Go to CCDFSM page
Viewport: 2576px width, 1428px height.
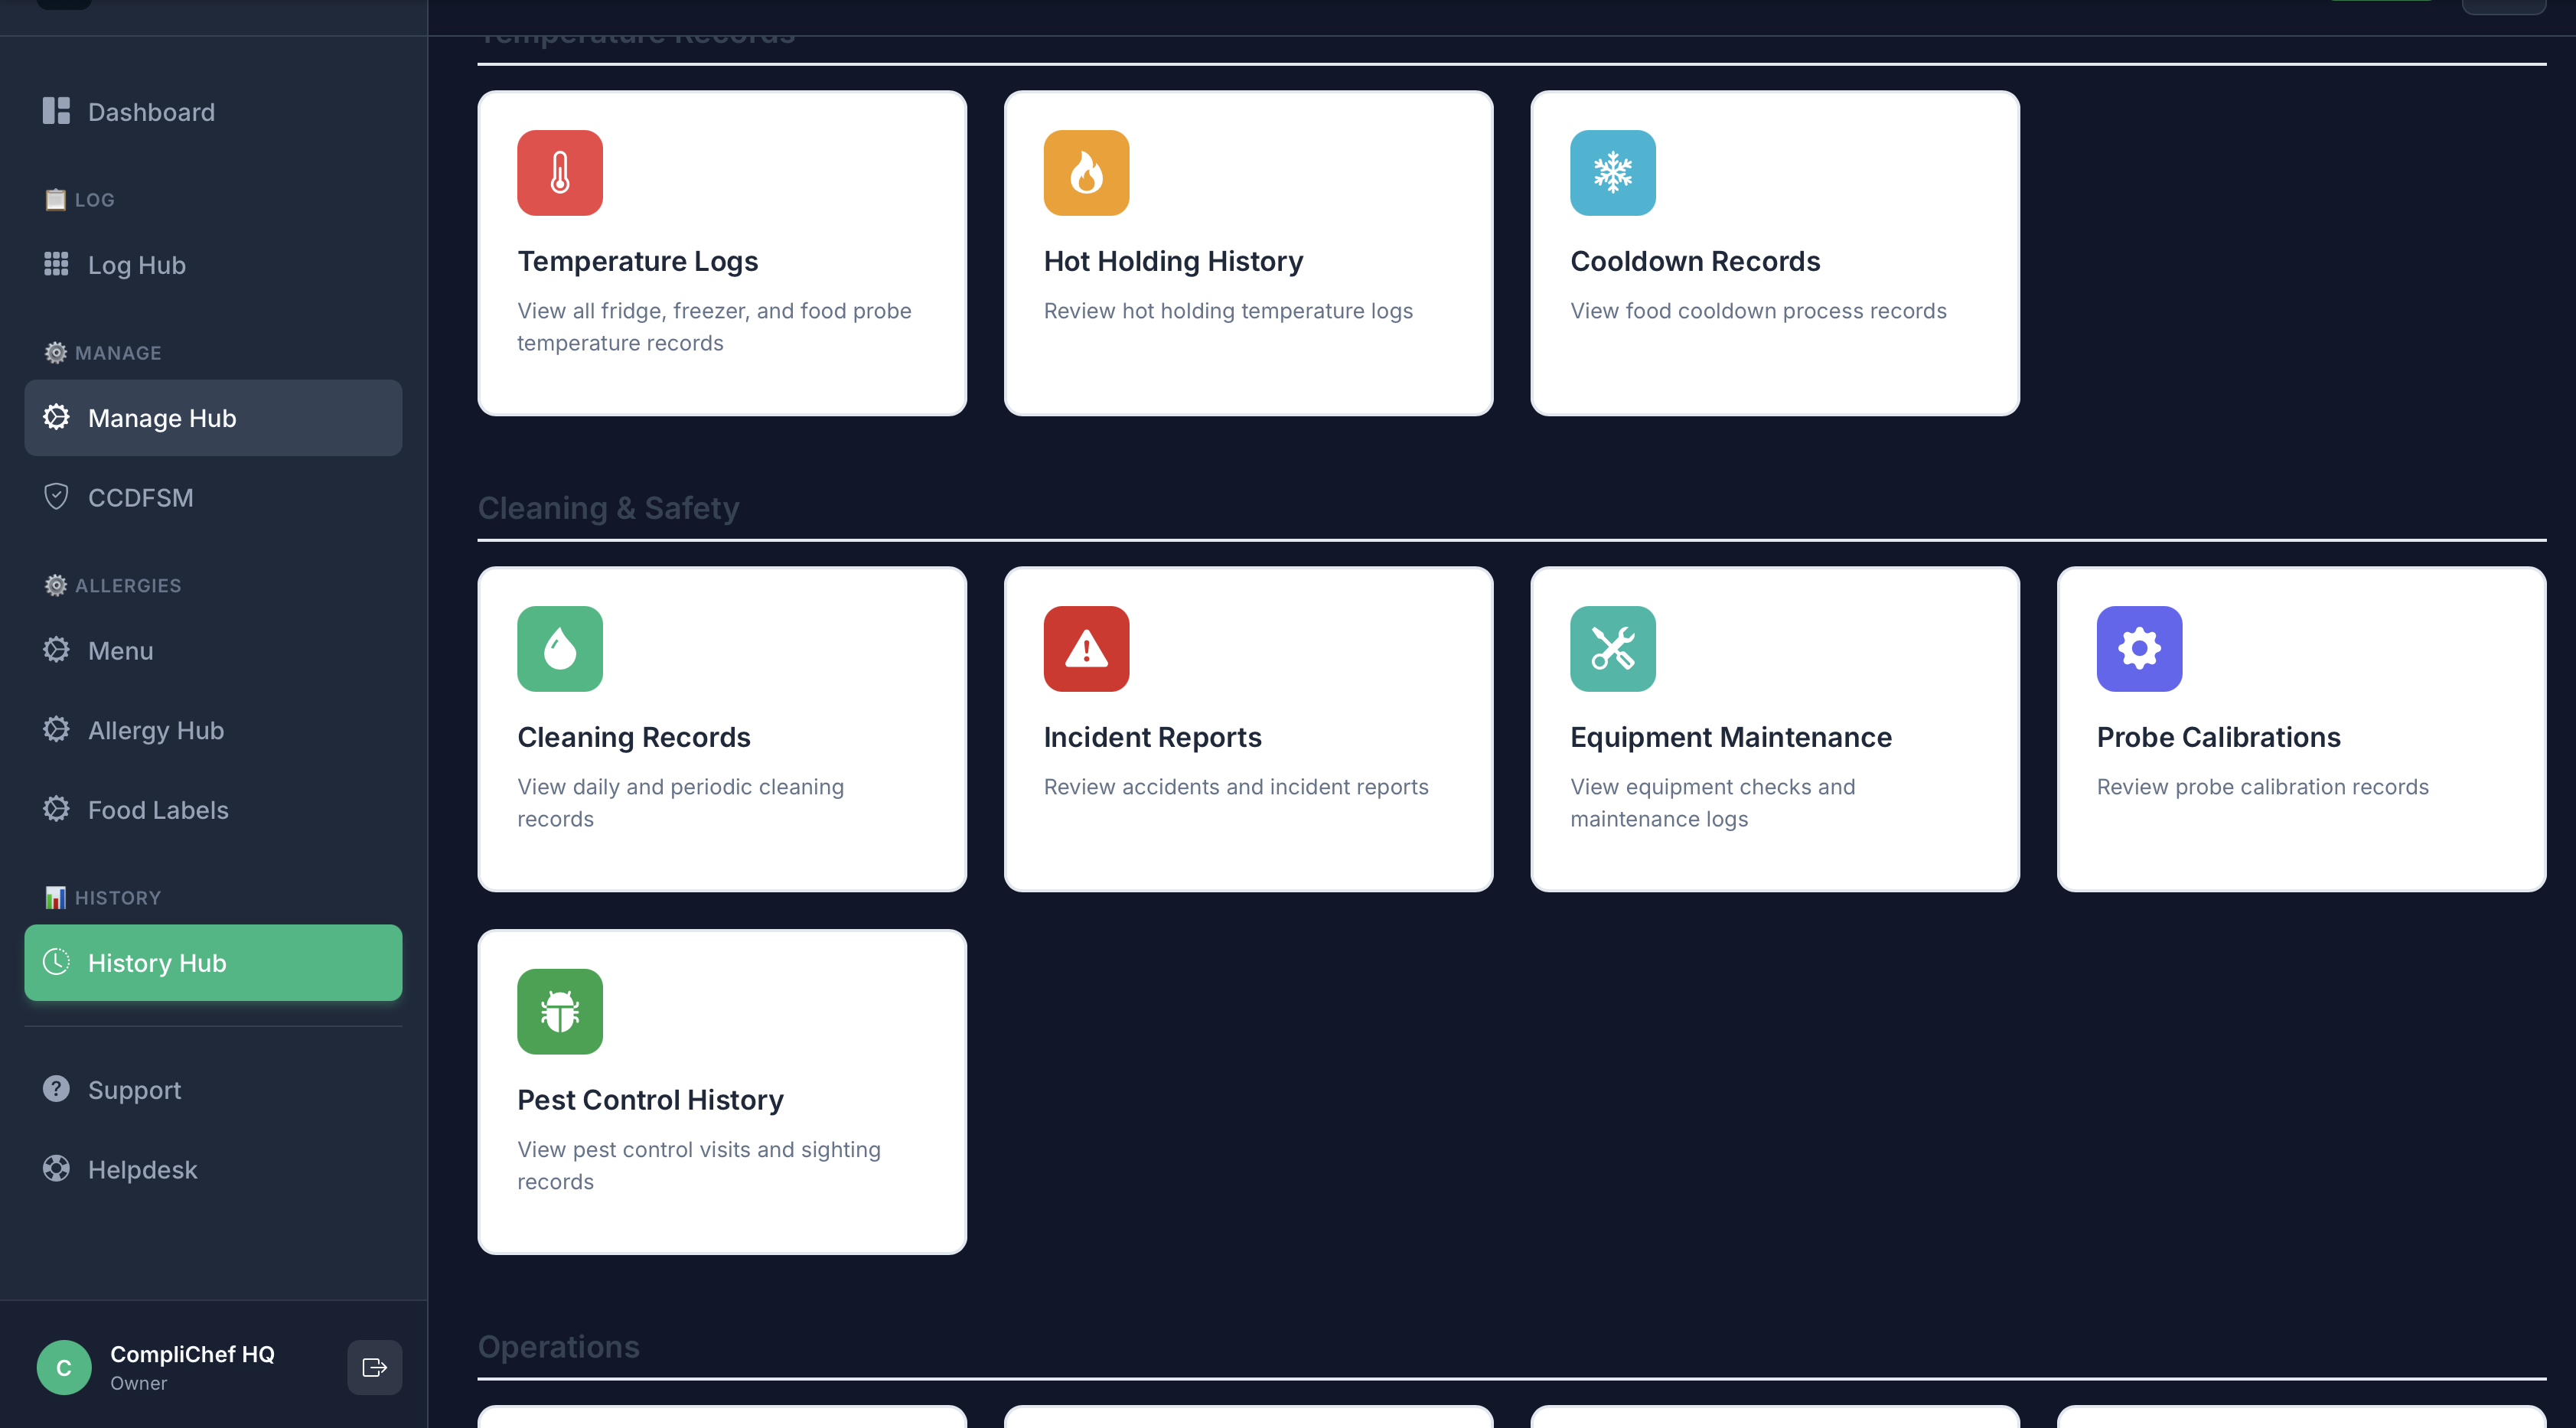140,497
